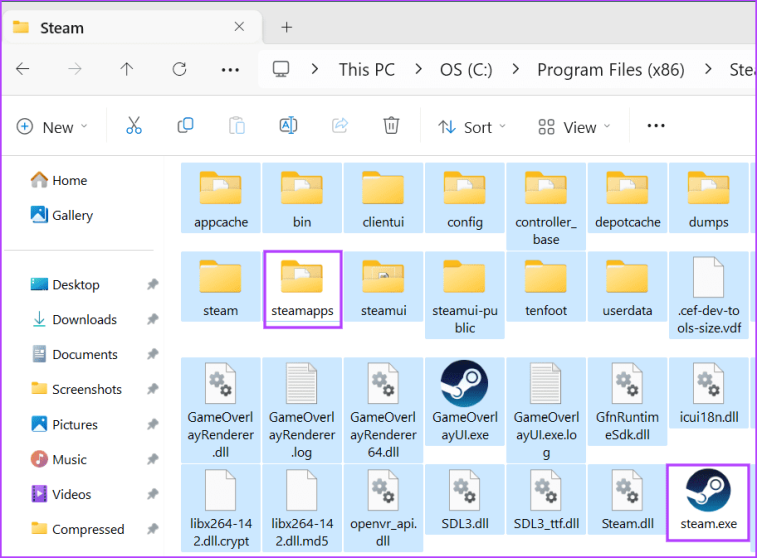Select SDL3.dll file
Image resolution: width=757 pixels, height=558 pixels.
click(464, 499)
